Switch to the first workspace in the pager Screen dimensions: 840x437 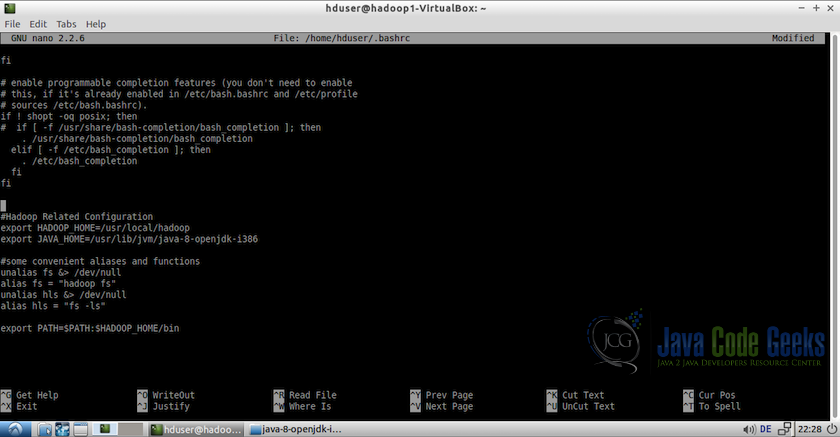(x=105, y=429)
